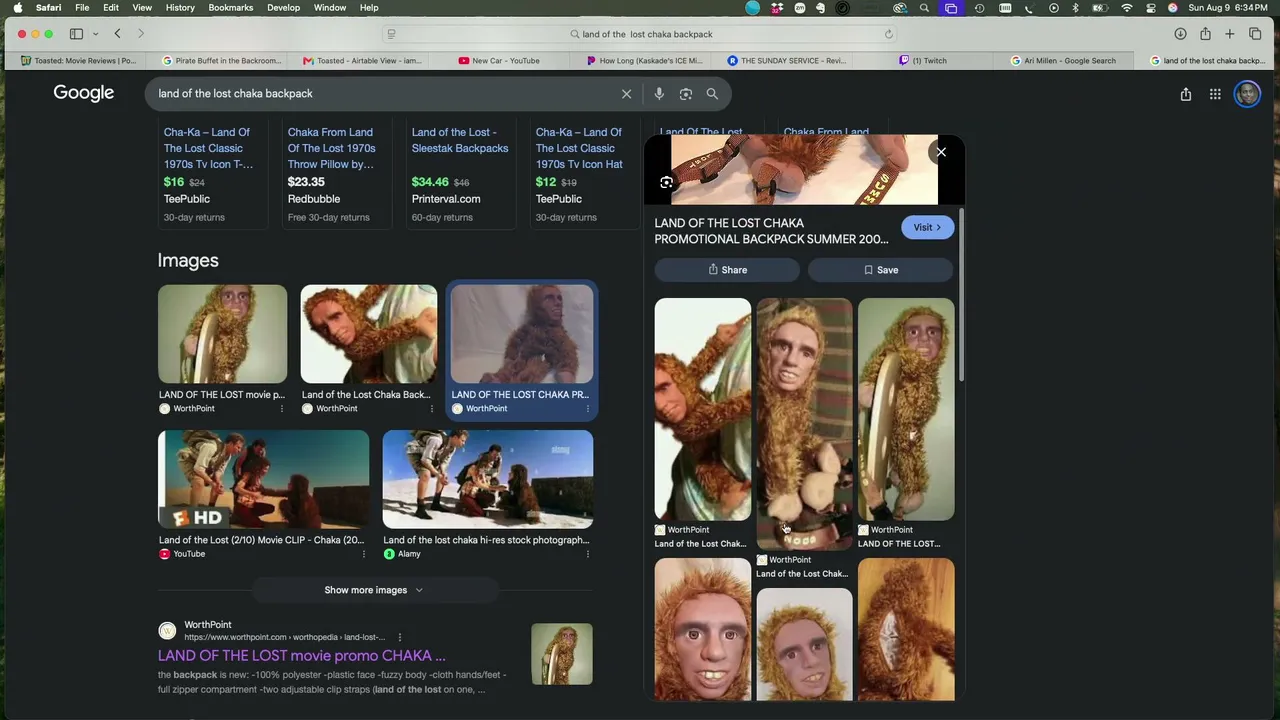Open the Wi-Fi menu bar icon
The image size is (1280, 720).
pyautogui.click(x=1127, y=8)
